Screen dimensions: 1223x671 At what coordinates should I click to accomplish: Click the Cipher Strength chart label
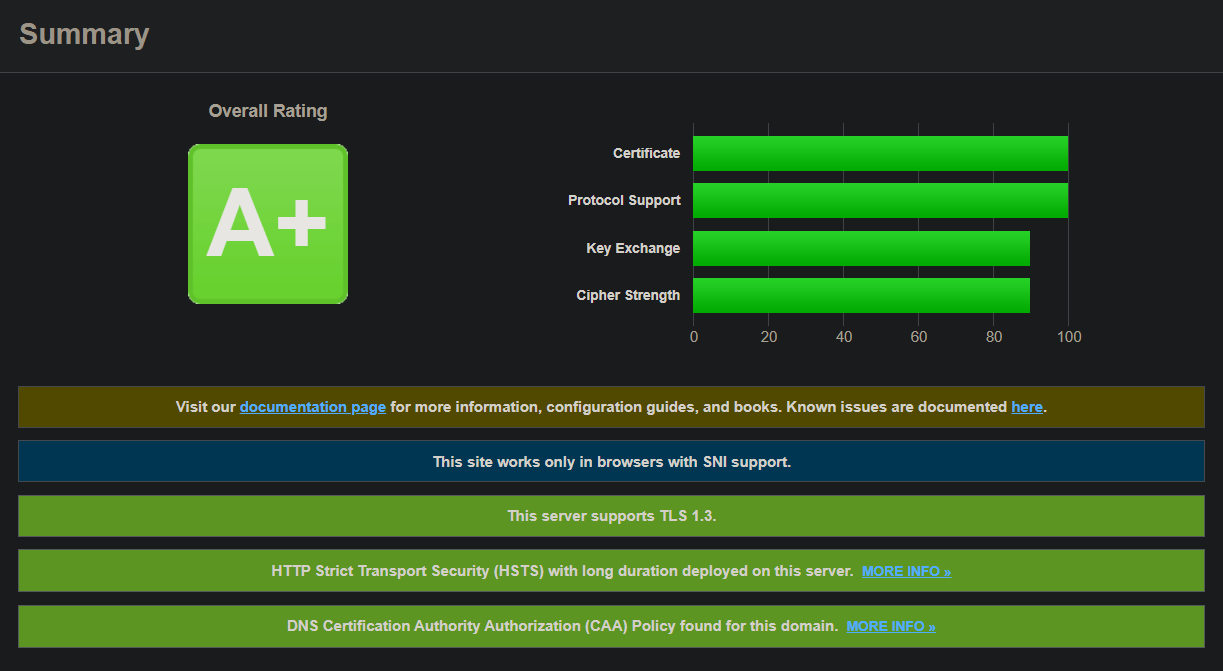point(628,295)
